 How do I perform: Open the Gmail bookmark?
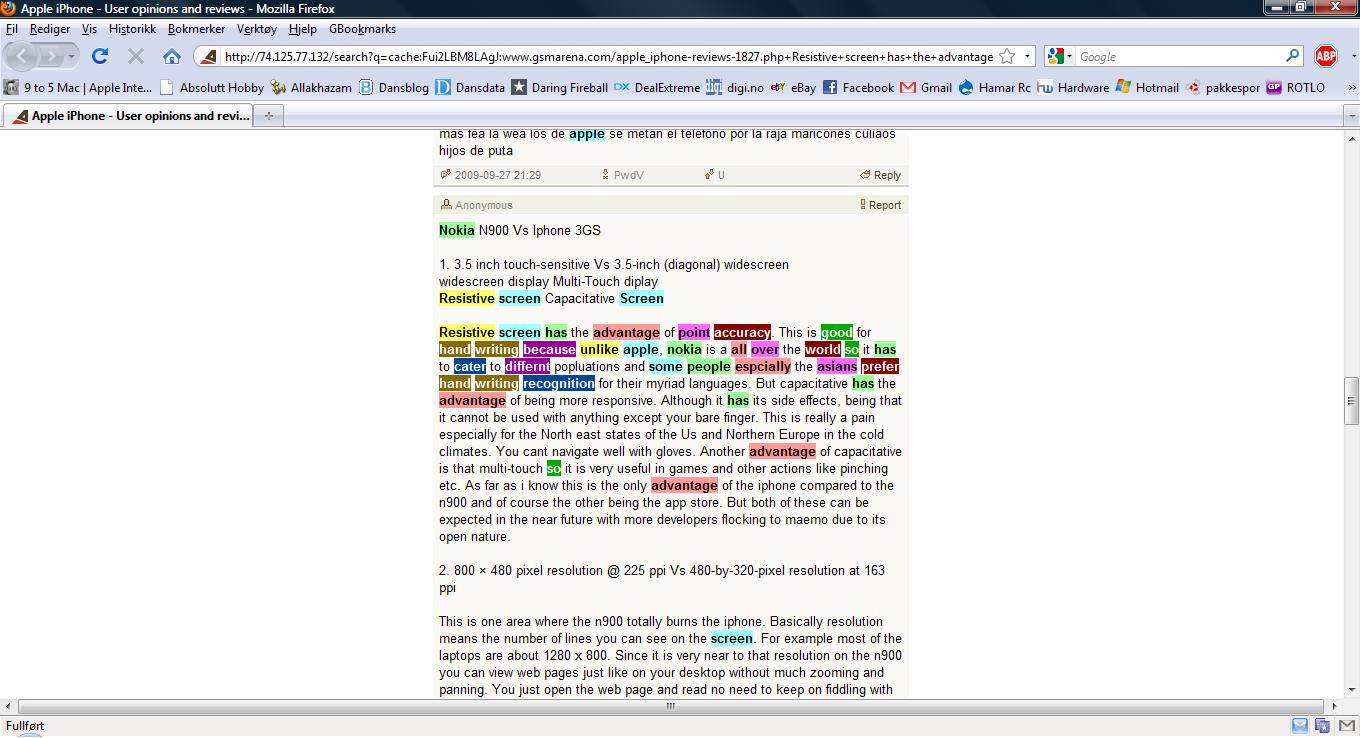click(926, 87)
